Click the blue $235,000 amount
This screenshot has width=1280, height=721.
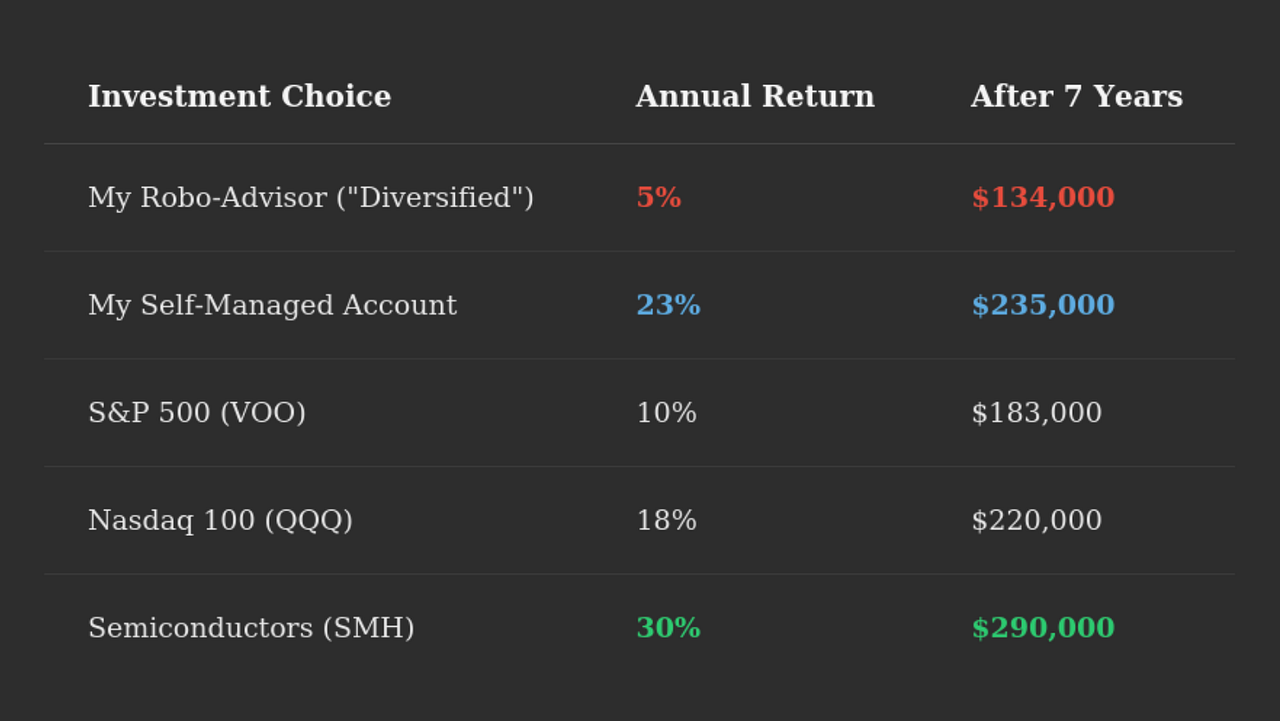1043,306
